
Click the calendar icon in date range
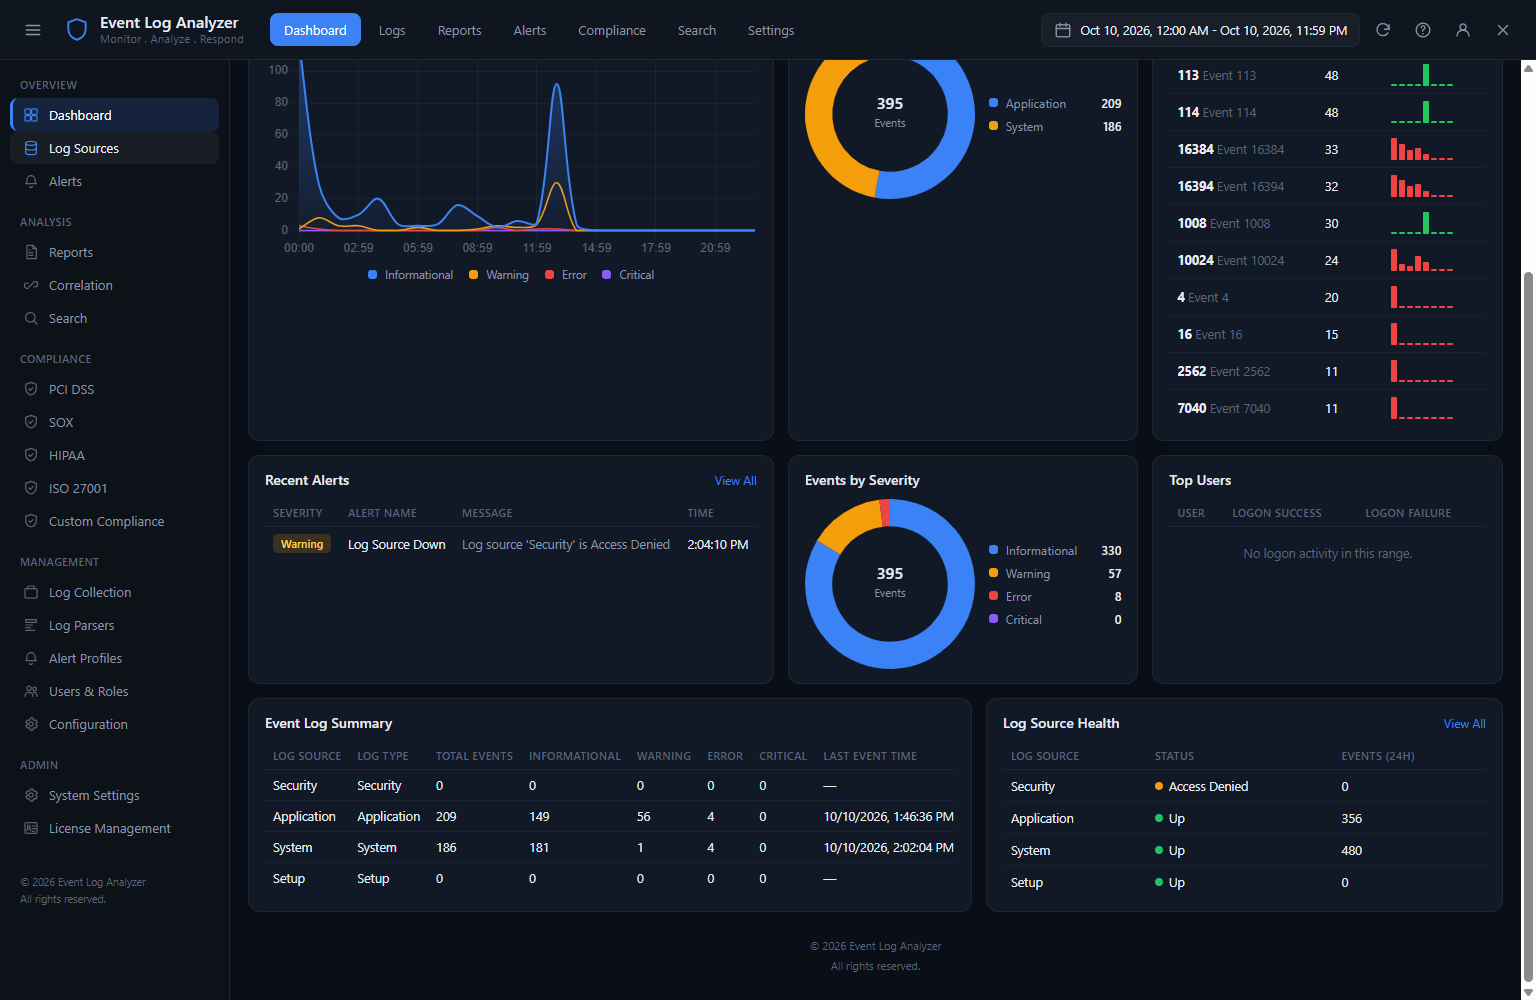pos(1063,30)
